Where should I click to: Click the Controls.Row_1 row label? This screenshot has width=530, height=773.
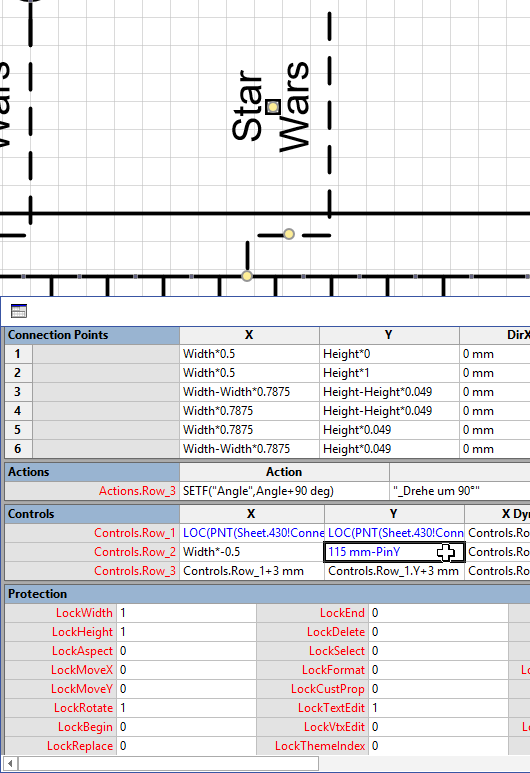pos(92,533)
